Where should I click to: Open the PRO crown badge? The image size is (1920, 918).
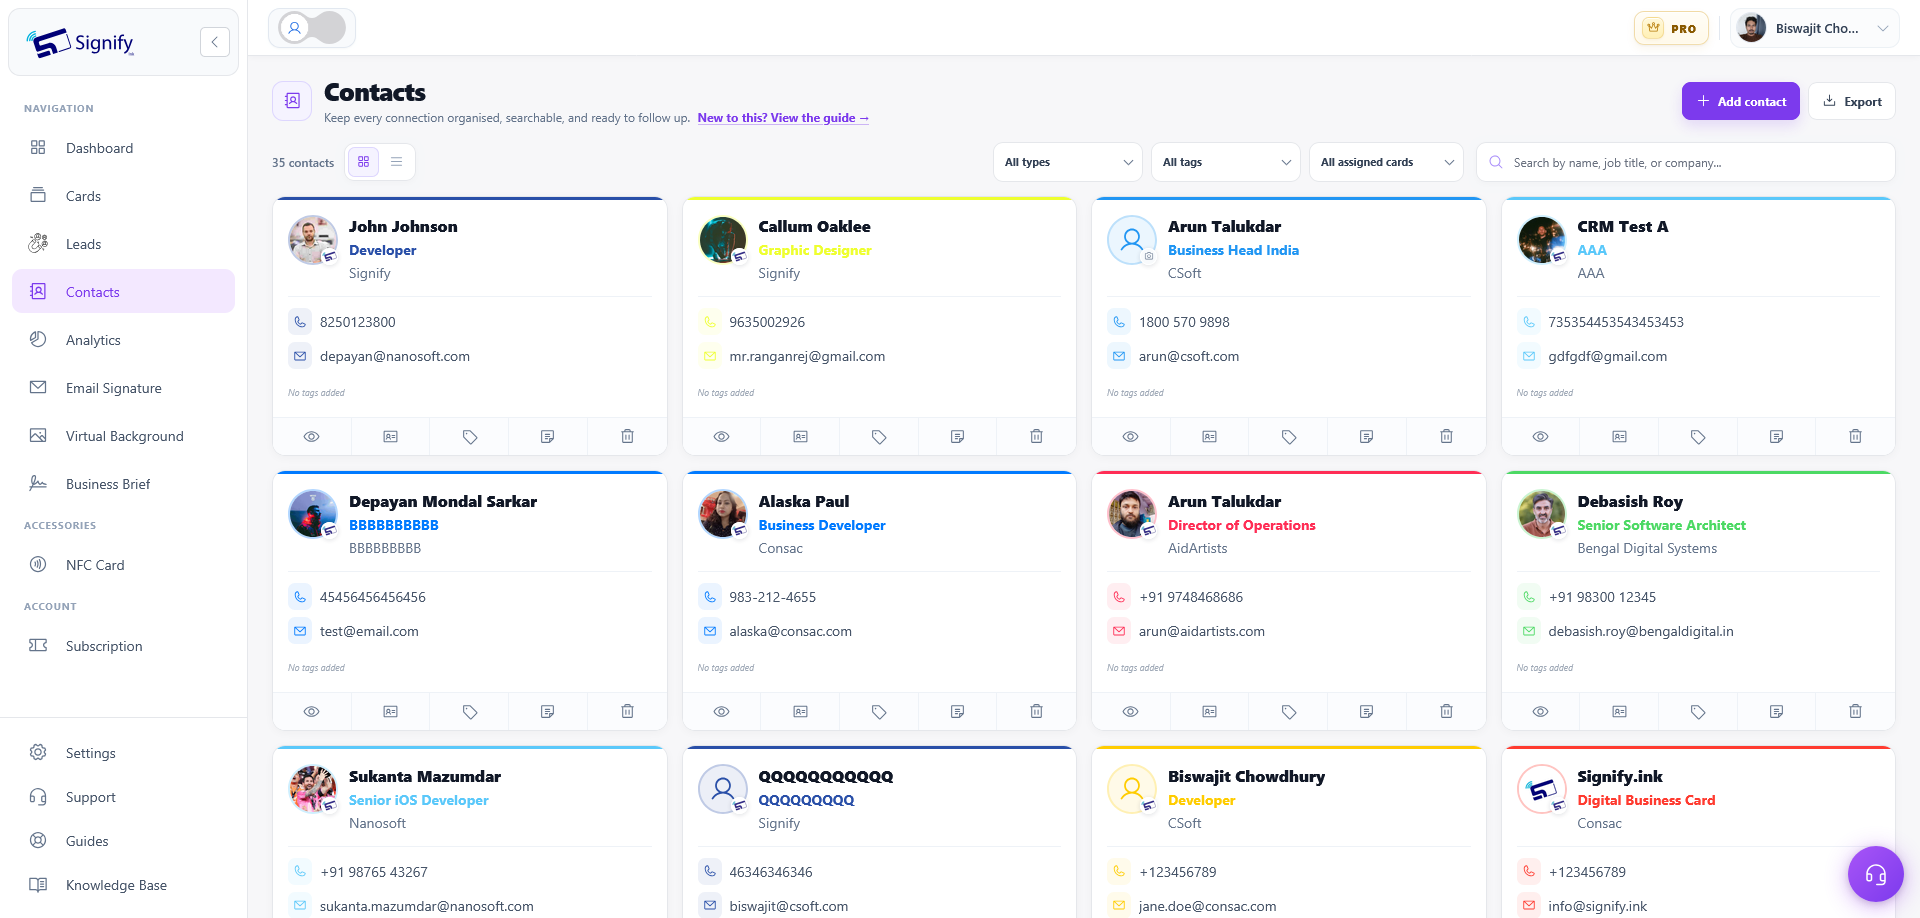1671,28
